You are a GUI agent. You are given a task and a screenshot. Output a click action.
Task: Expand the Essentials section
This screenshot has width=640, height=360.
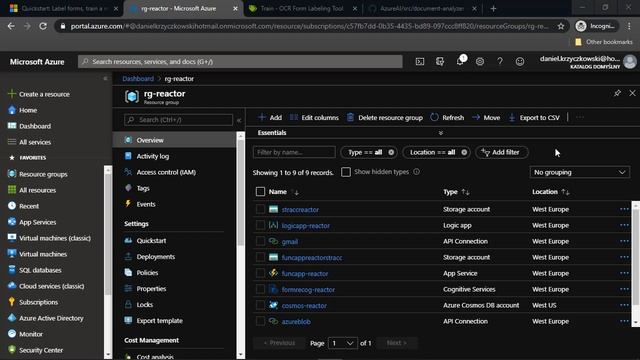440,133
